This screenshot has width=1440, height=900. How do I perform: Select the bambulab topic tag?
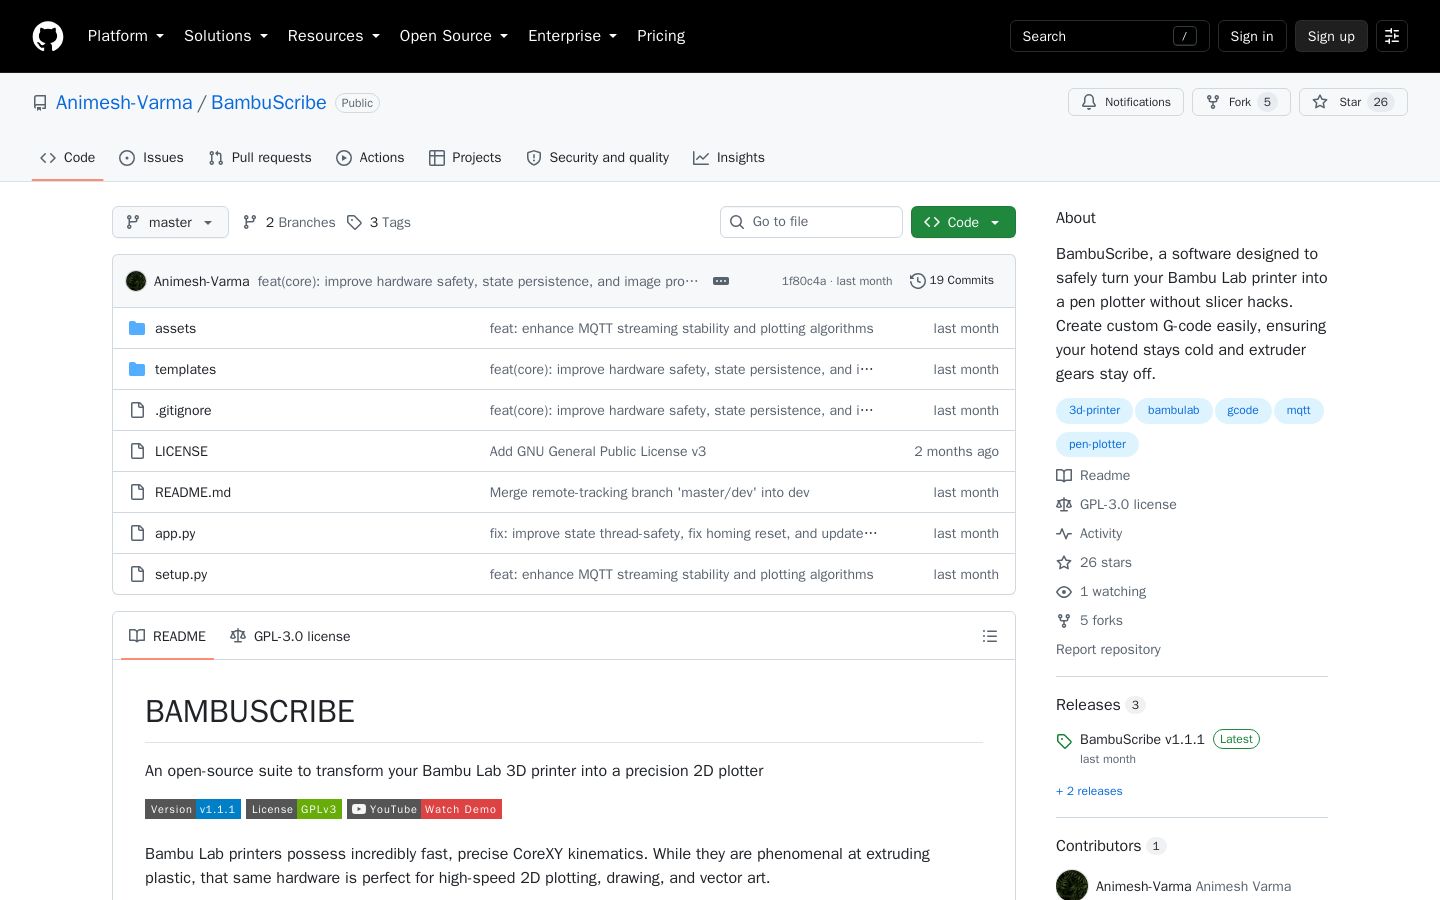coord(1173,410)
